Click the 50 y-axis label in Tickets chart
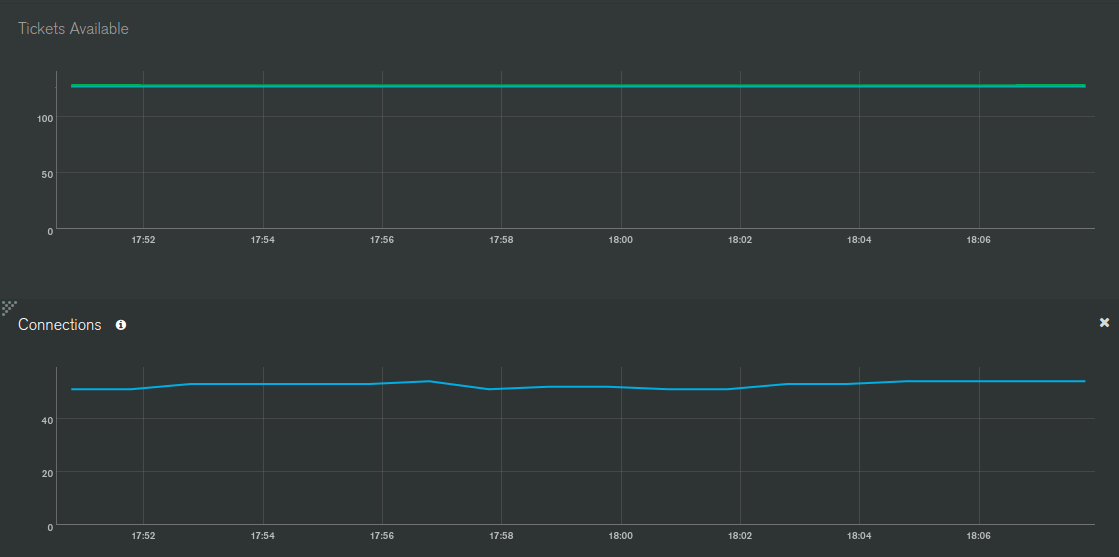Screen dimensions: 1119x557 click(x=48, y=174)
